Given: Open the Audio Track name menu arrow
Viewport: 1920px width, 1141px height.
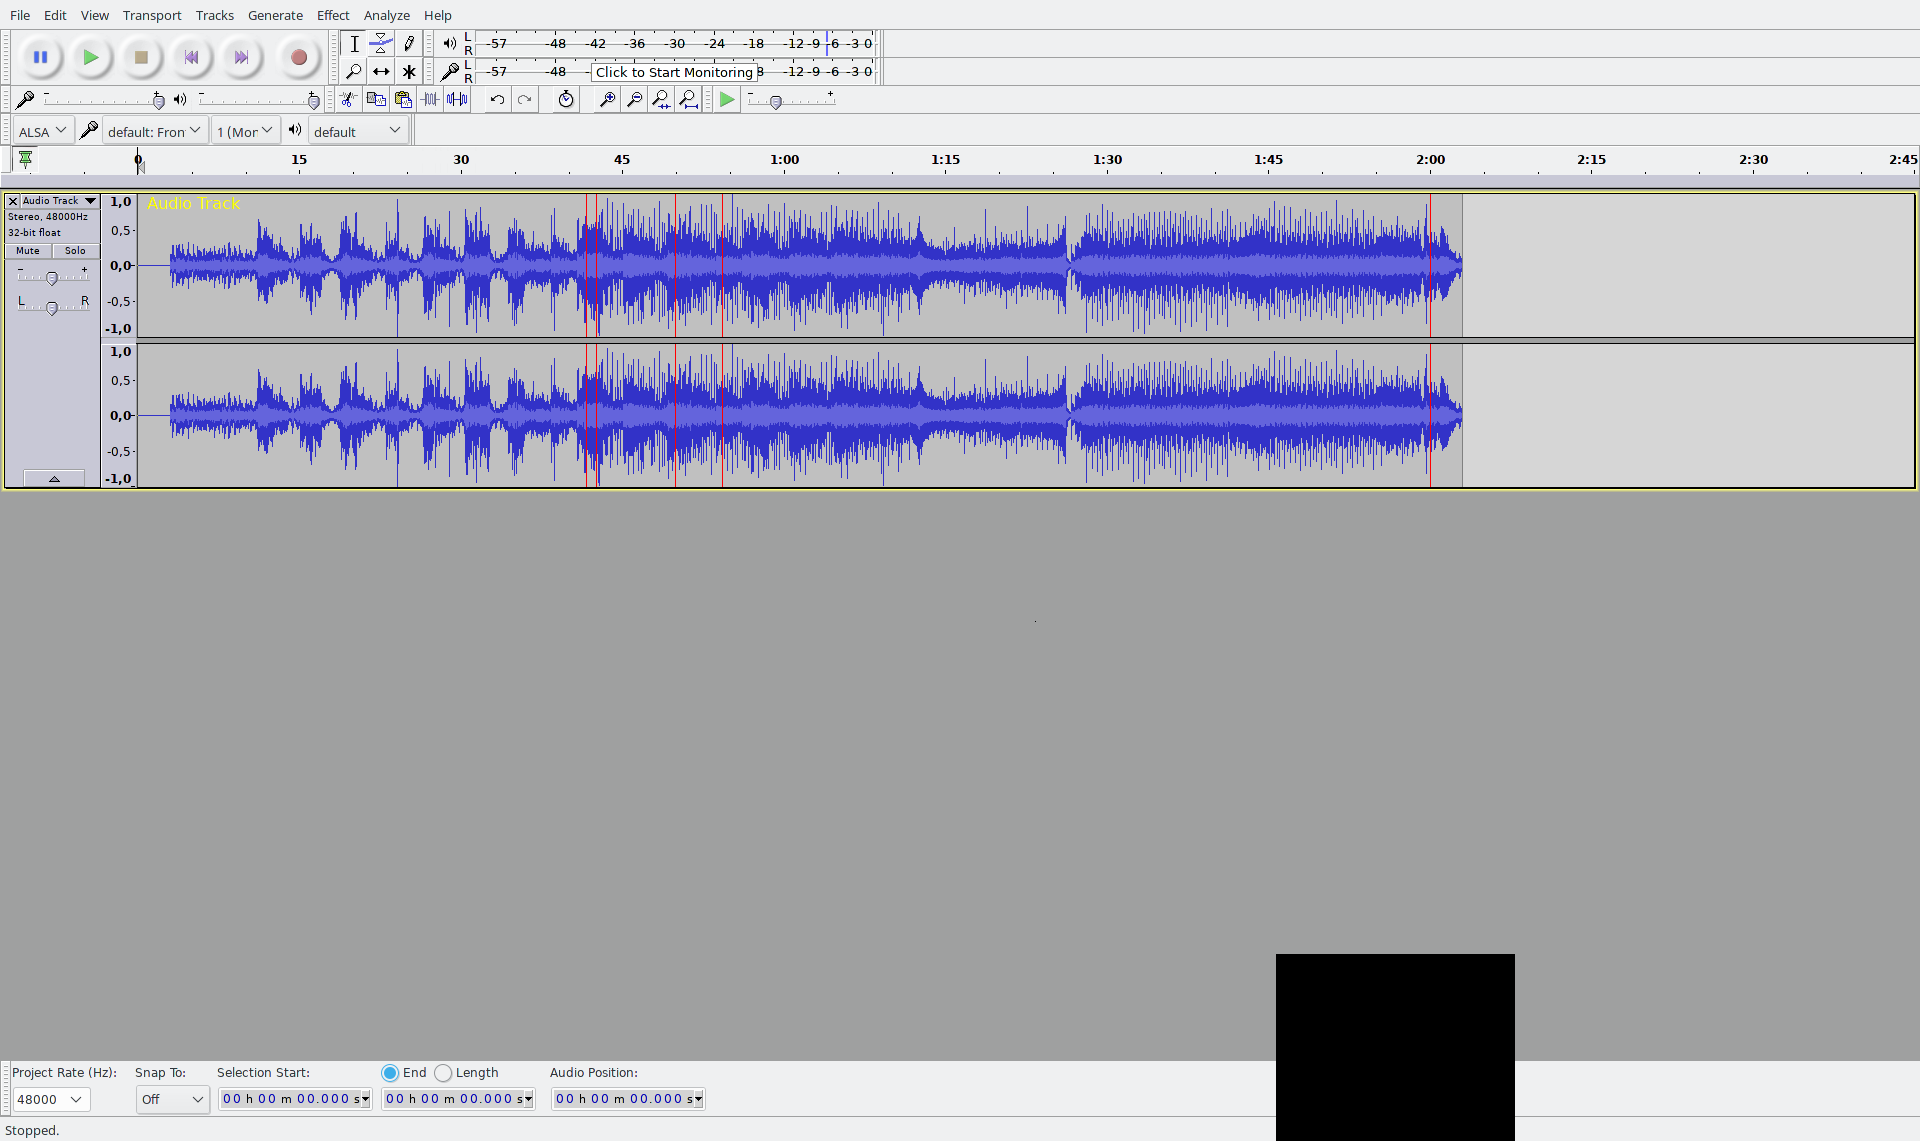Looking at the screenshot, I should pyautogui.click(x=90, y=201).
